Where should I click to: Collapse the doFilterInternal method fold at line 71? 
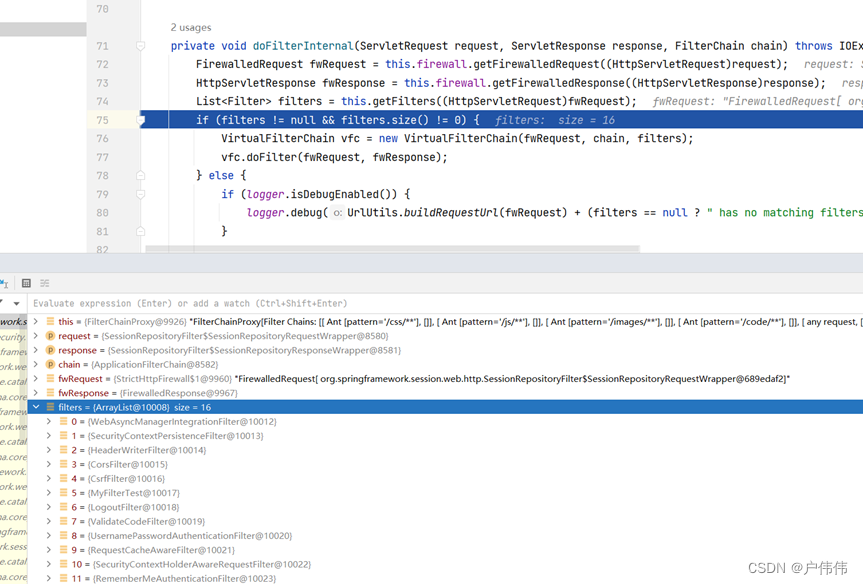(139, 46)
